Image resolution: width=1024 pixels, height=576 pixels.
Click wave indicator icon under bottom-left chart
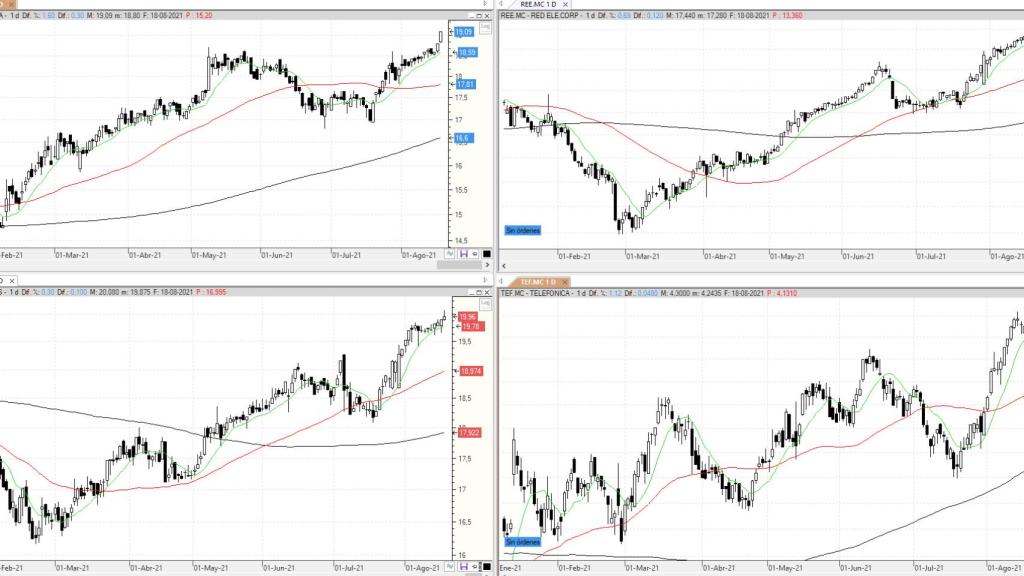pos(451,567)
